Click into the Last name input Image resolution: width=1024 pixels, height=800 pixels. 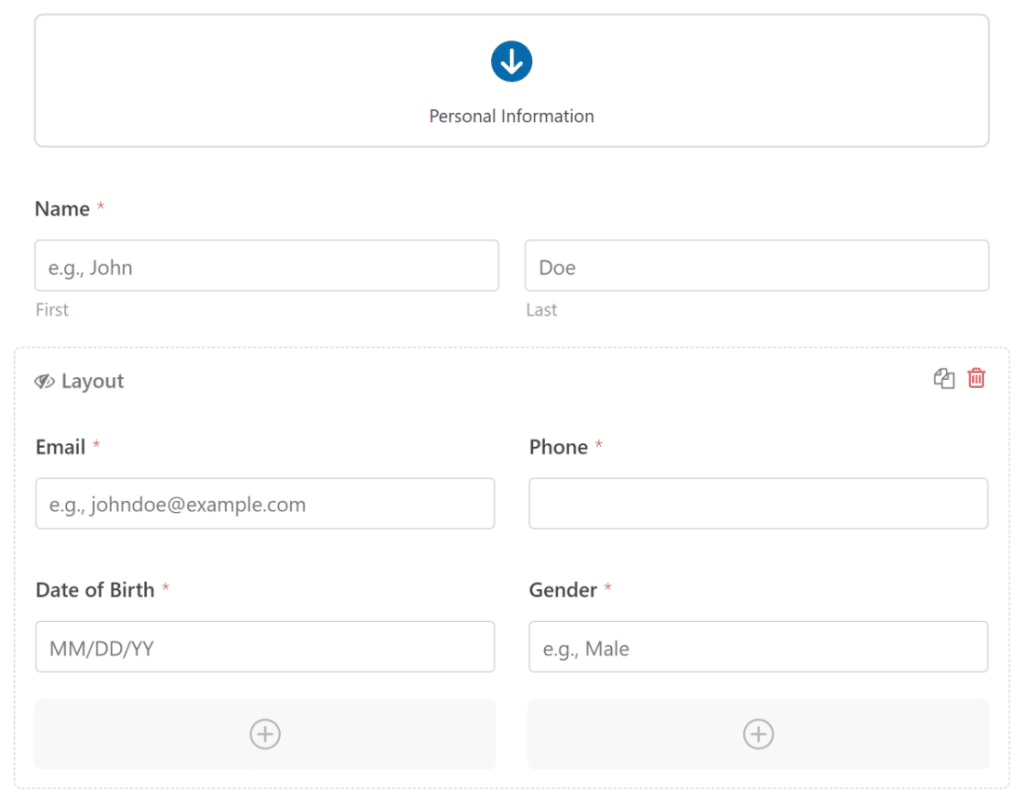tap(756, 266)
